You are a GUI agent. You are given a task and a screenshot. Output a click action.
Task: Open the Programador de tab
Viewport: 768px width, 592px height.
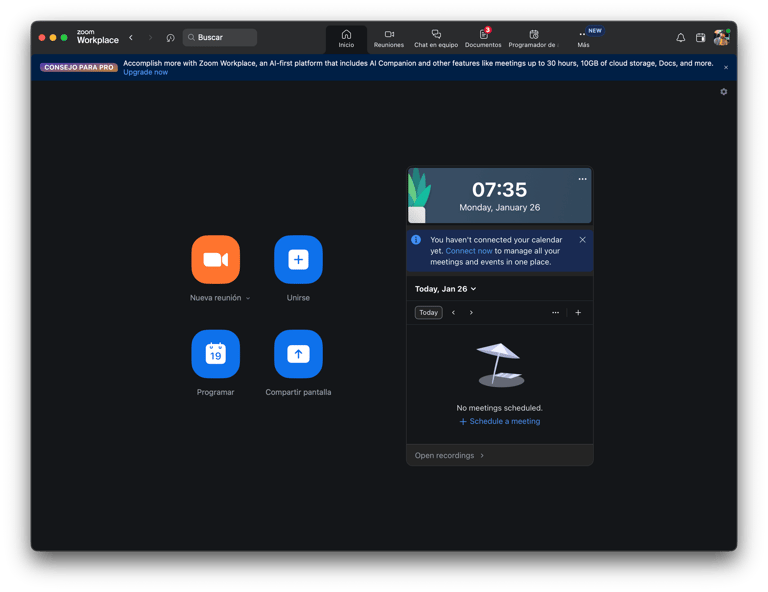tap(533, 39)
